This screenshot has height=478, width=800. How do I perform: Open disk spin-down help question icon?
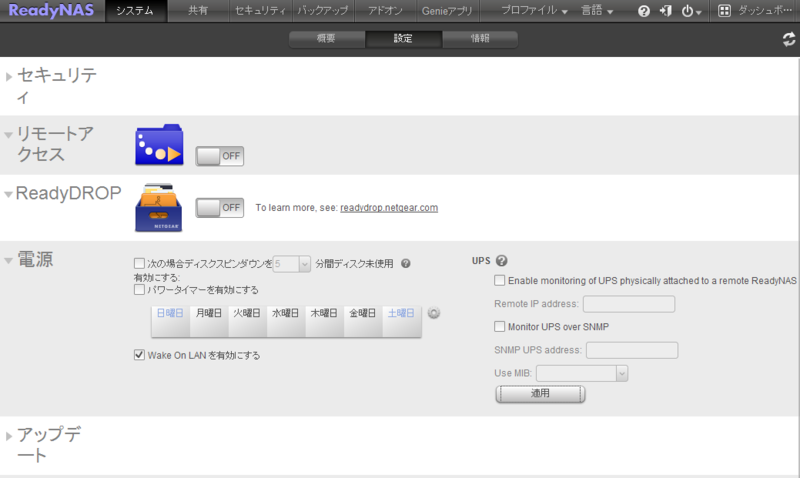point(406,264)
